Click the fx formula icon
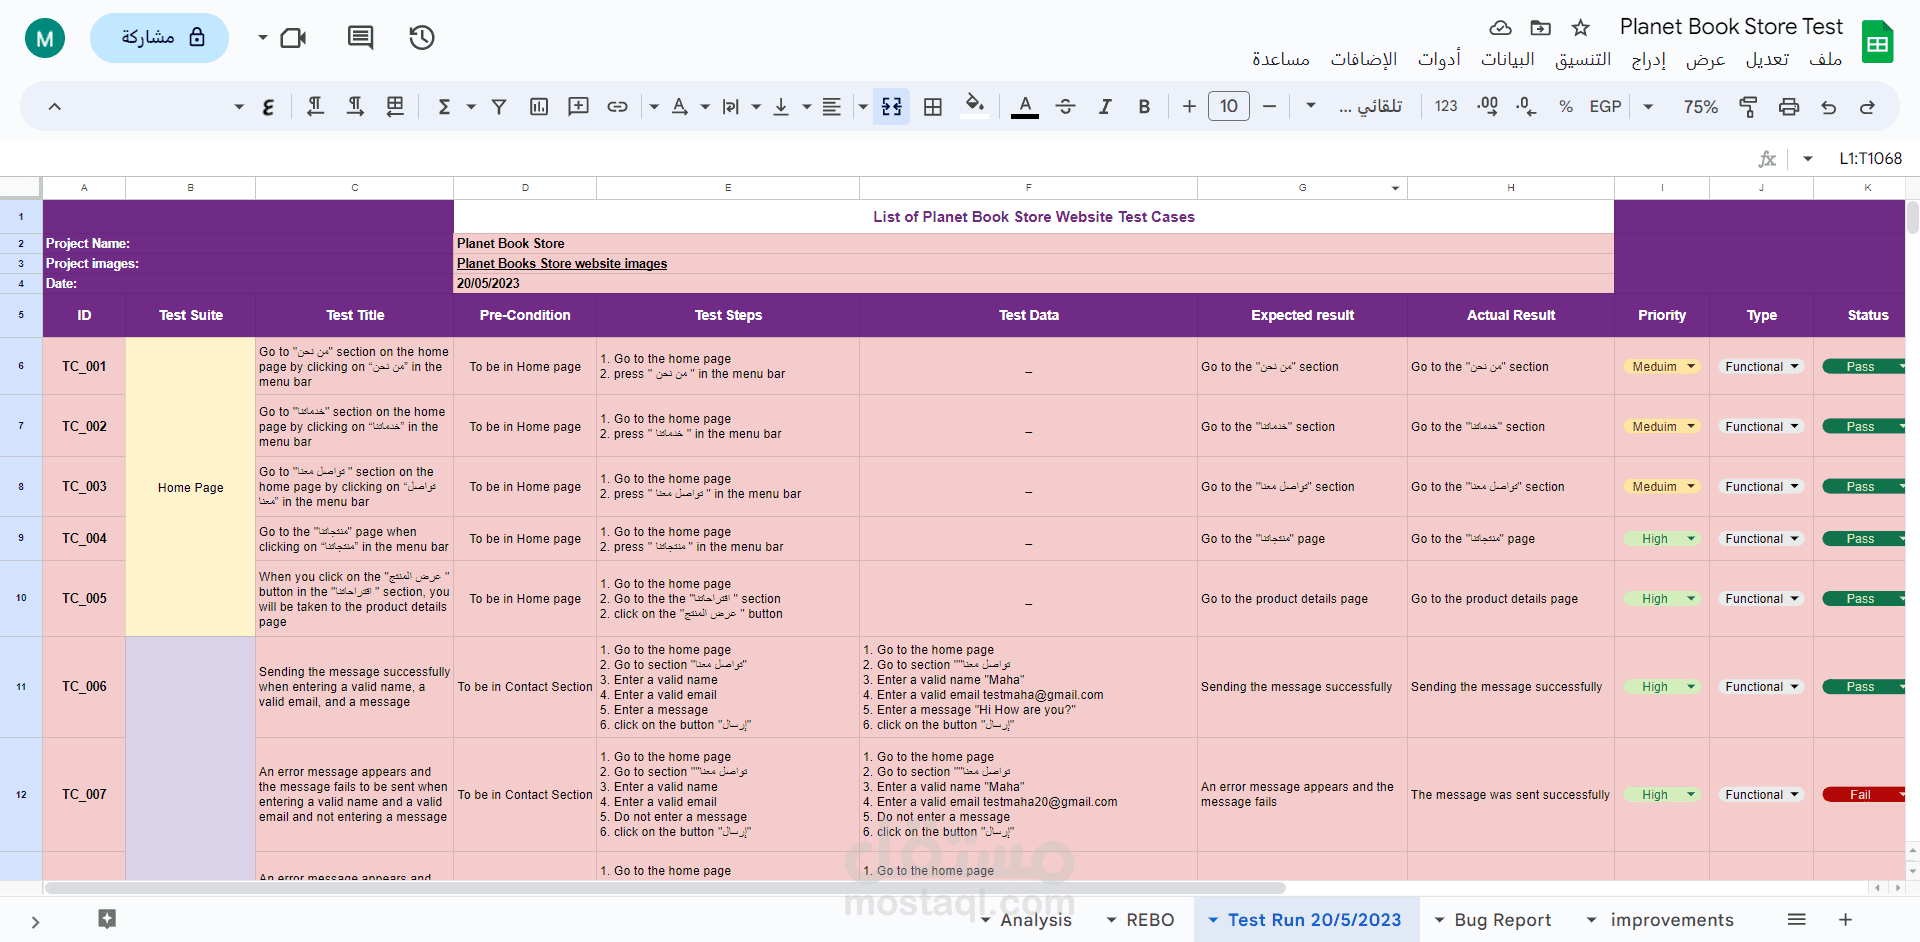This screenshot has height=942, width=1920. pyautogui.click(x=1767, y=158)
